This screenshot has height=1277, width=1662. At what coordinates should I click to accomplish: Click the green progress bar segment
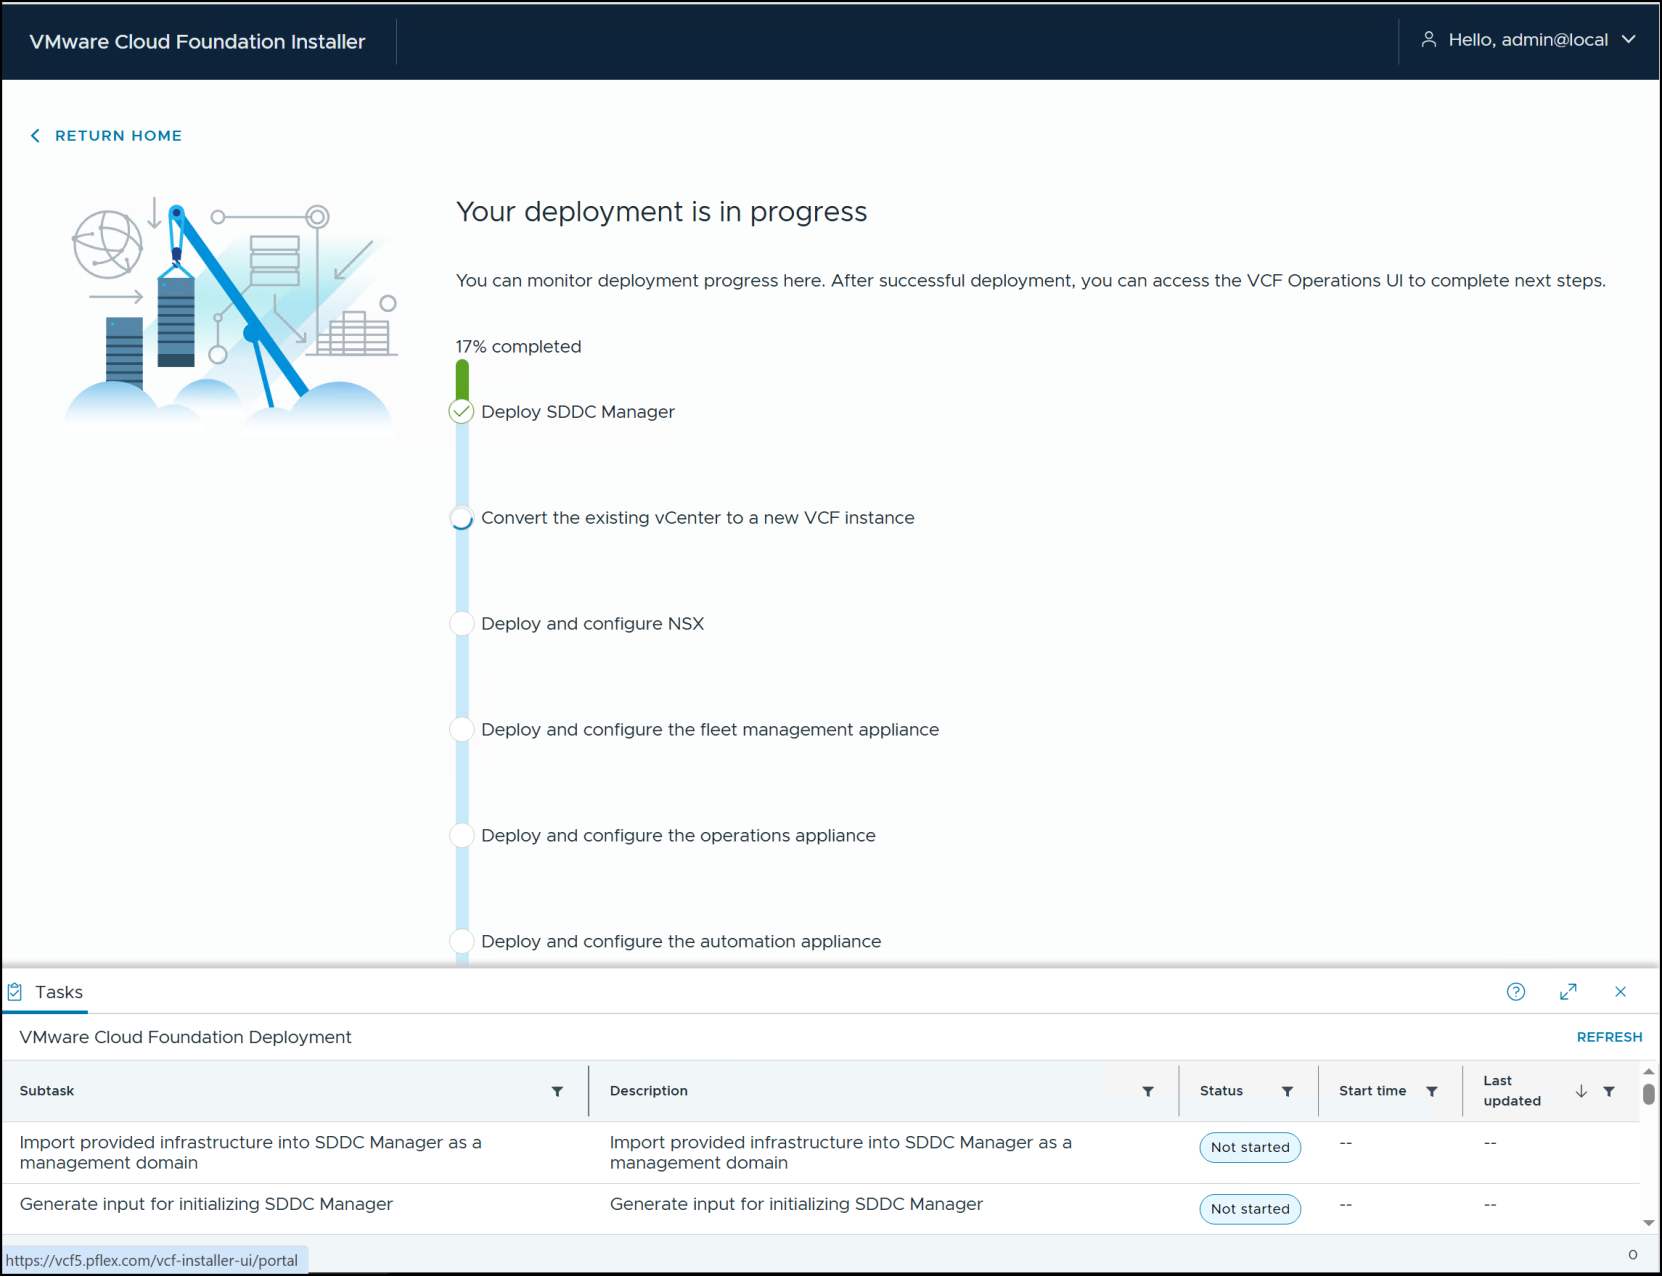[462, 380]
